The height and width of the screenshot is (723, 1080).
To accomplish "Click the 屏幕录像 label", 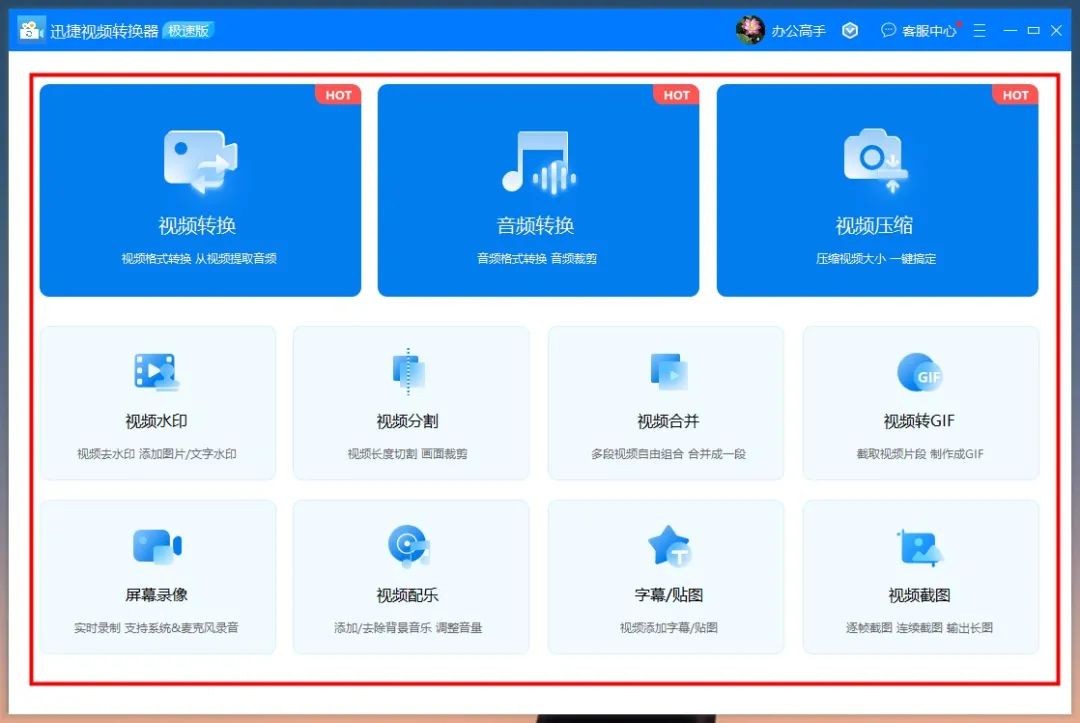I will pyautogui.click(x=156, y=595).
